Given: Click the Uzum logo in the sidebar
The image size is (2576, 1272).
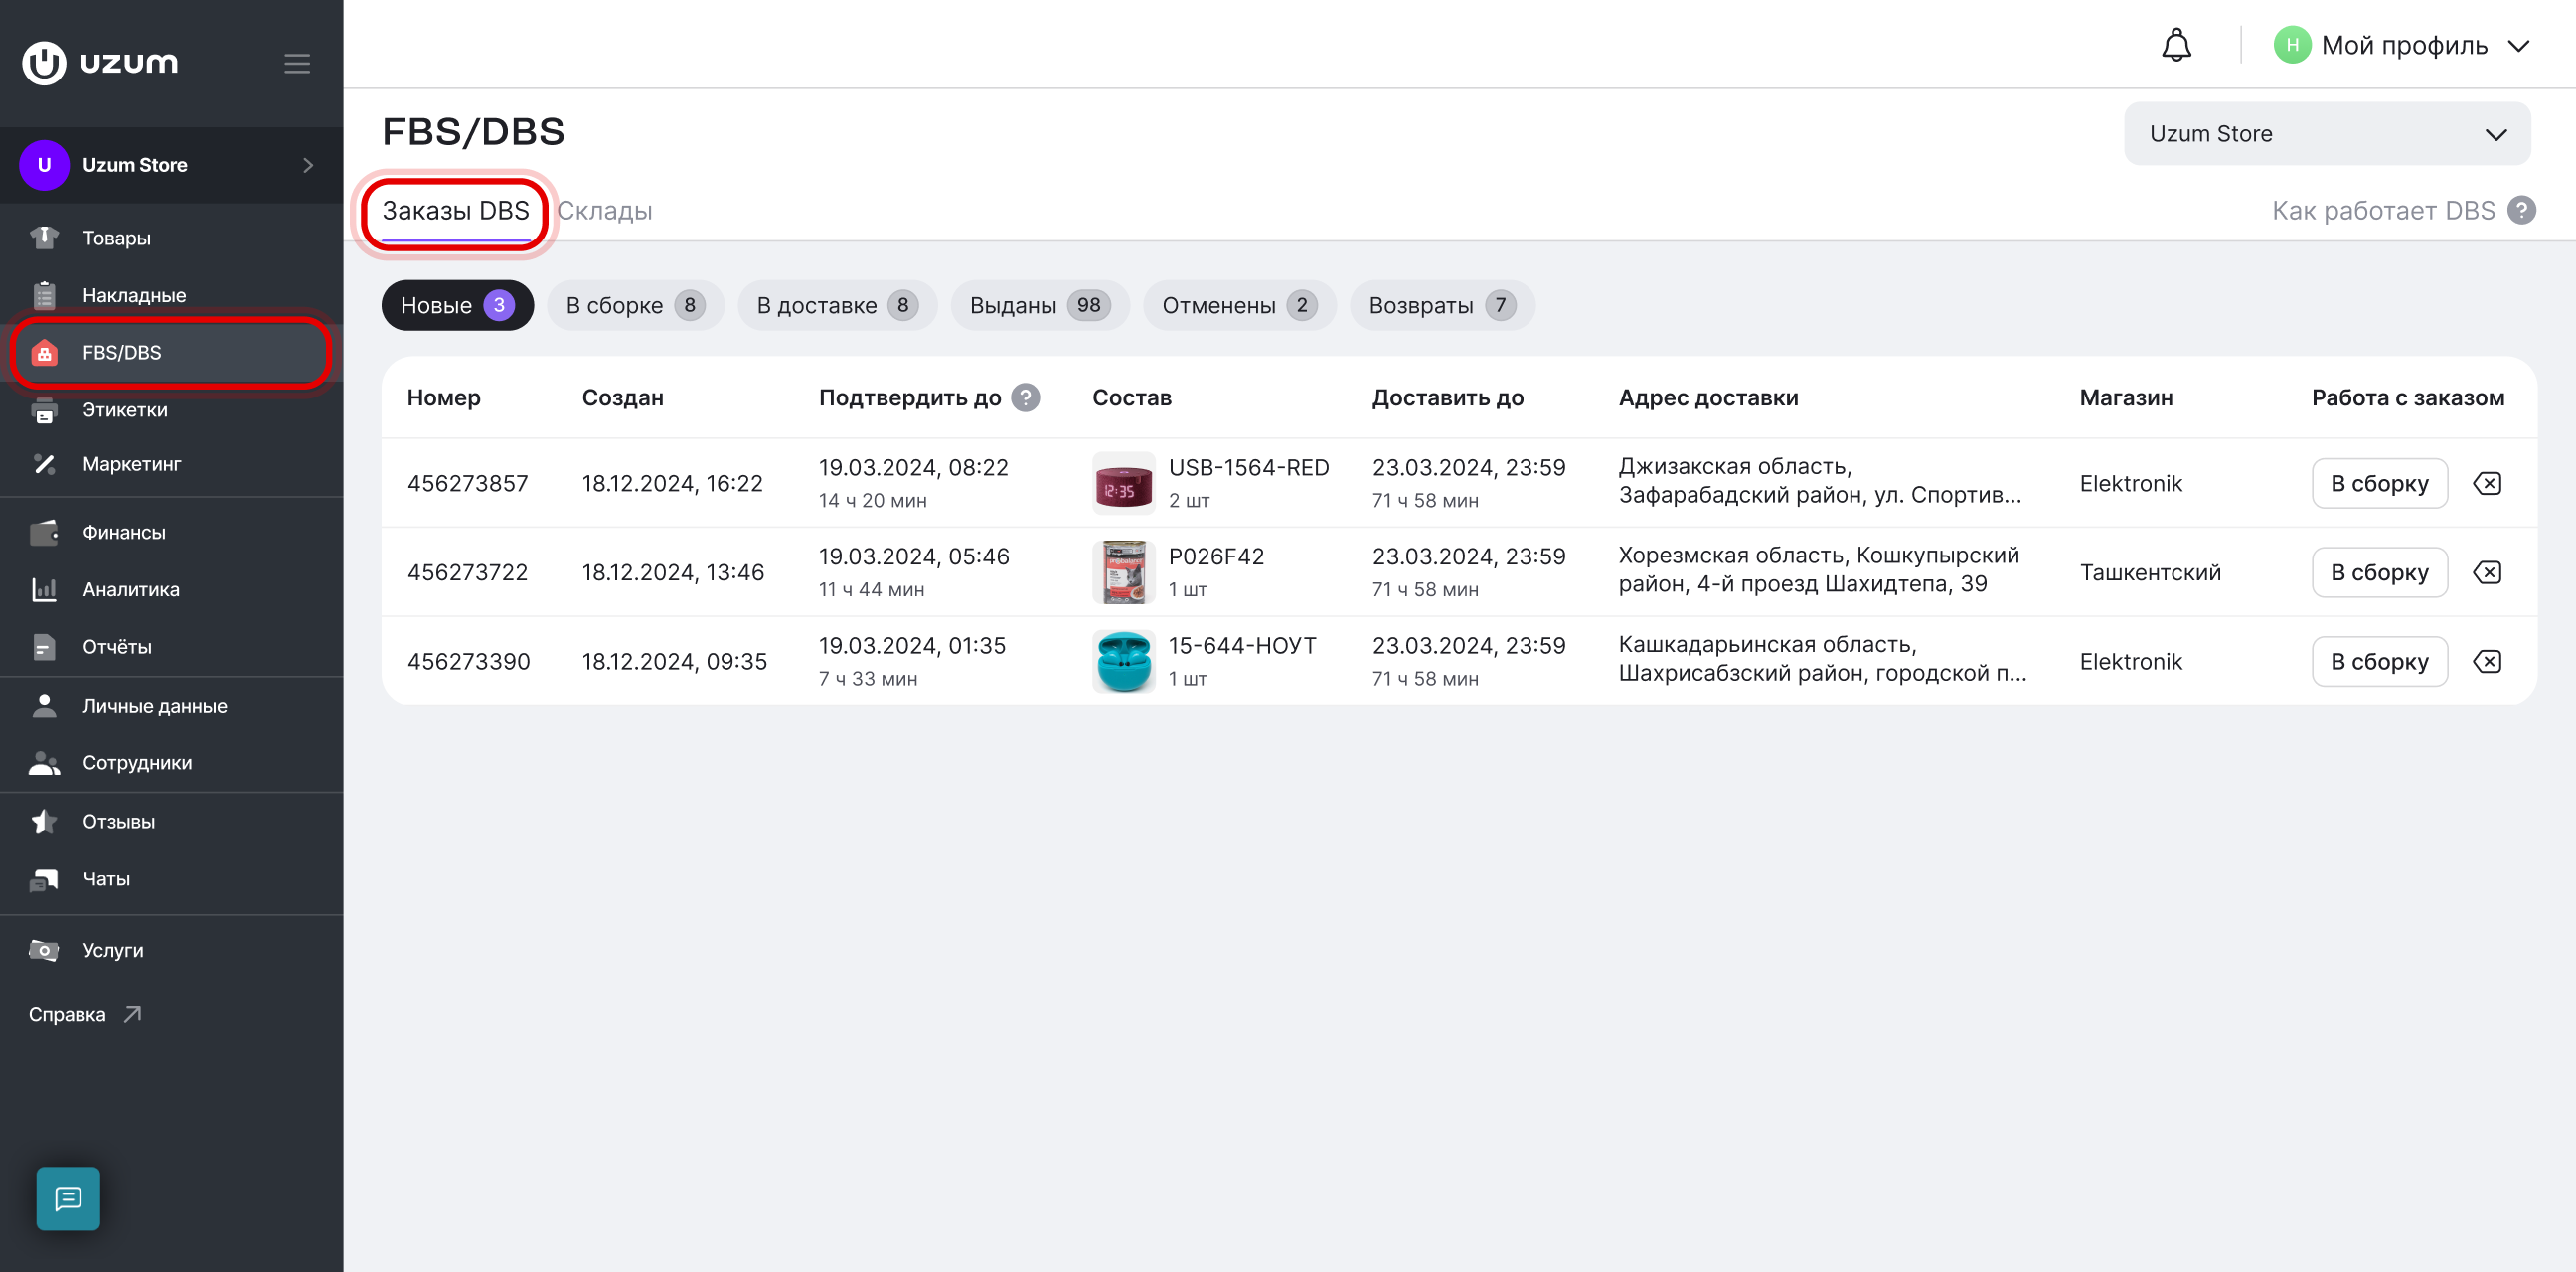Looking at the screenshot, I should coord(100,63).
